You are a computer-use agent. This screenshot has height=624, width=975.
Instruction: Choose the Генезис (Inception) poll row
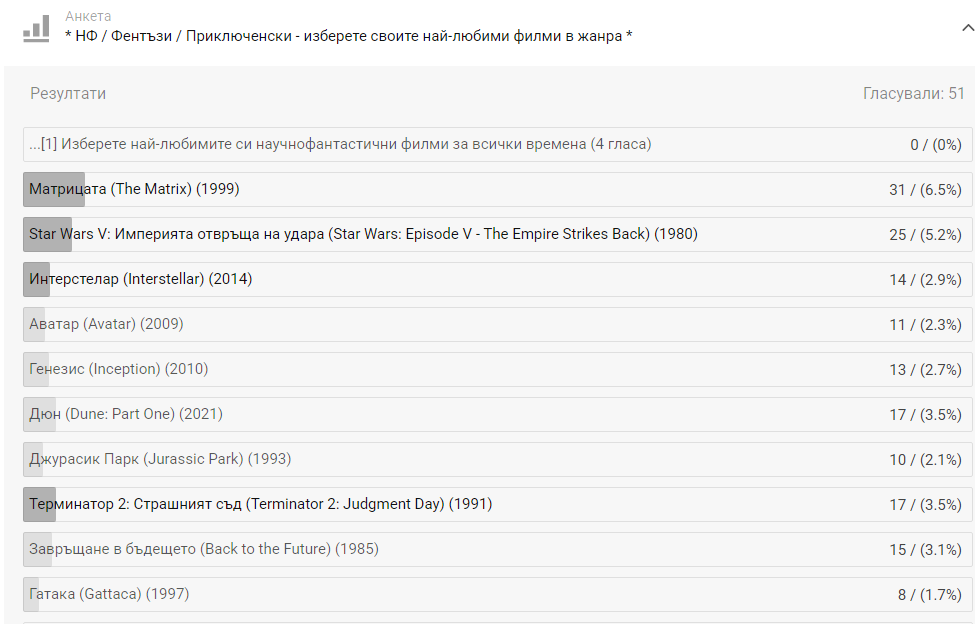pos(119,369)
